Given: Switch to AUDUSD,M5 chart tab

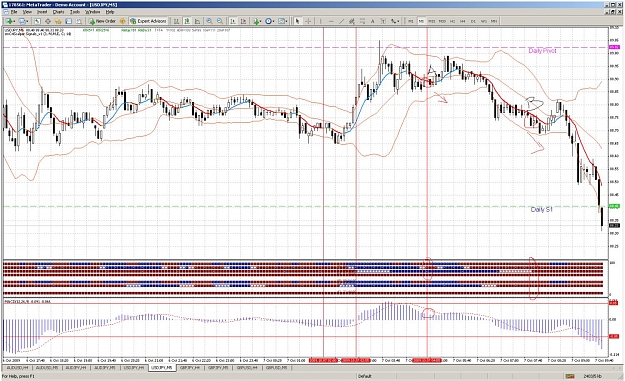Looking at the screenshot, I should (47, 367).
